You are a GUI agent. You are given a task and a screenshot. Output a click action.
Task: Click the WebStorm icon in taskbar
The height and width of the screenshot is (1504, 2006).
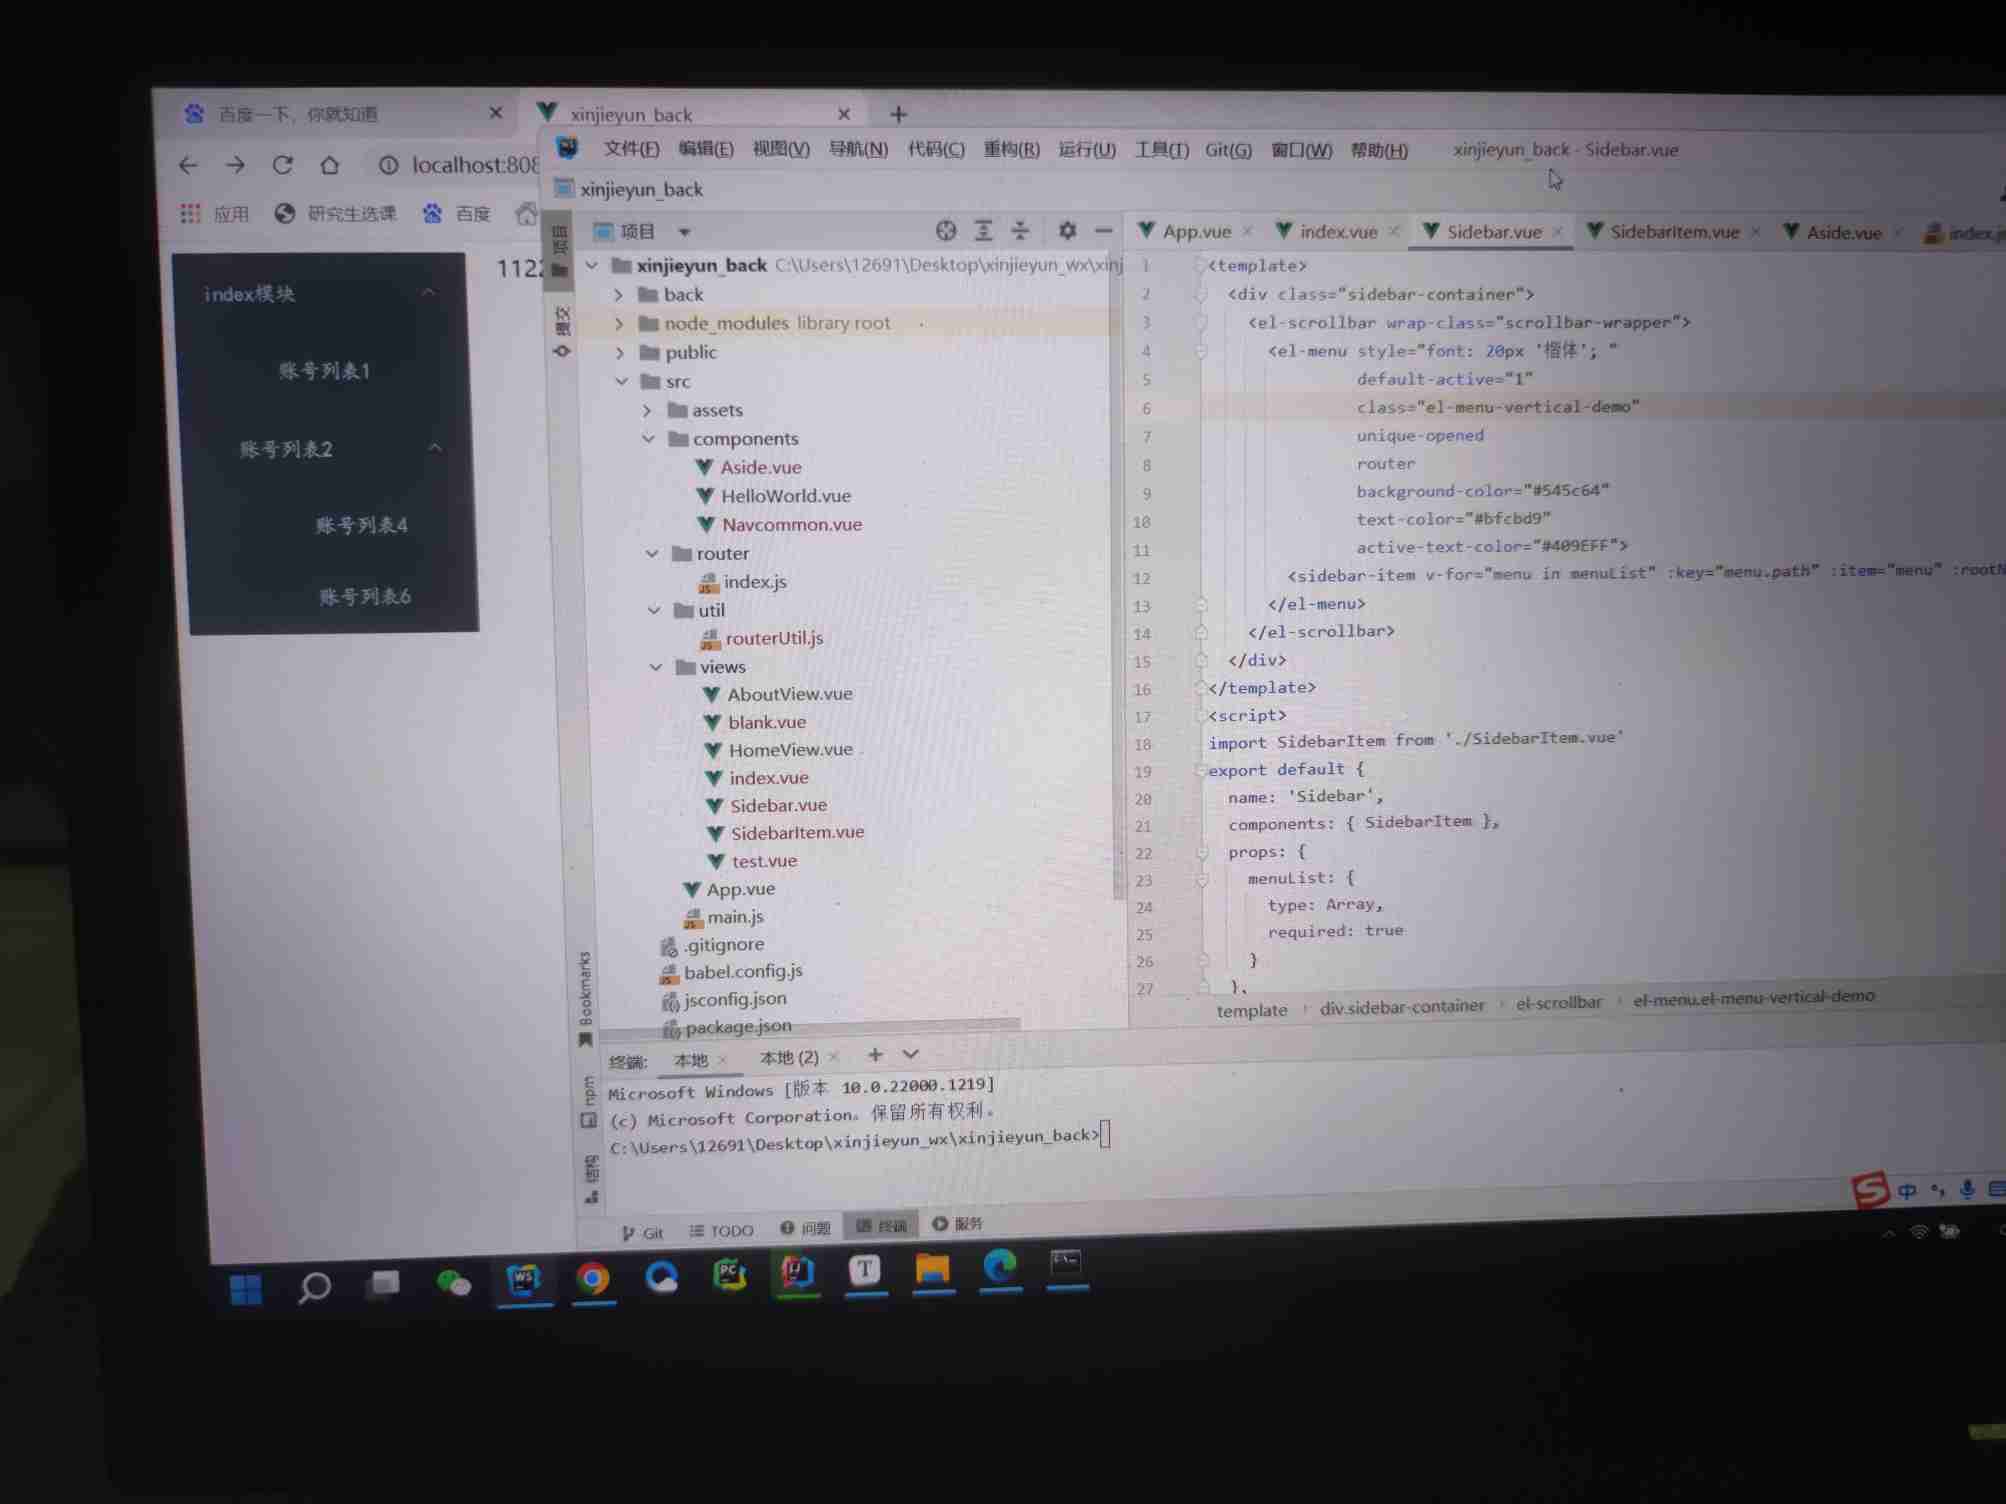(524, 1279)
